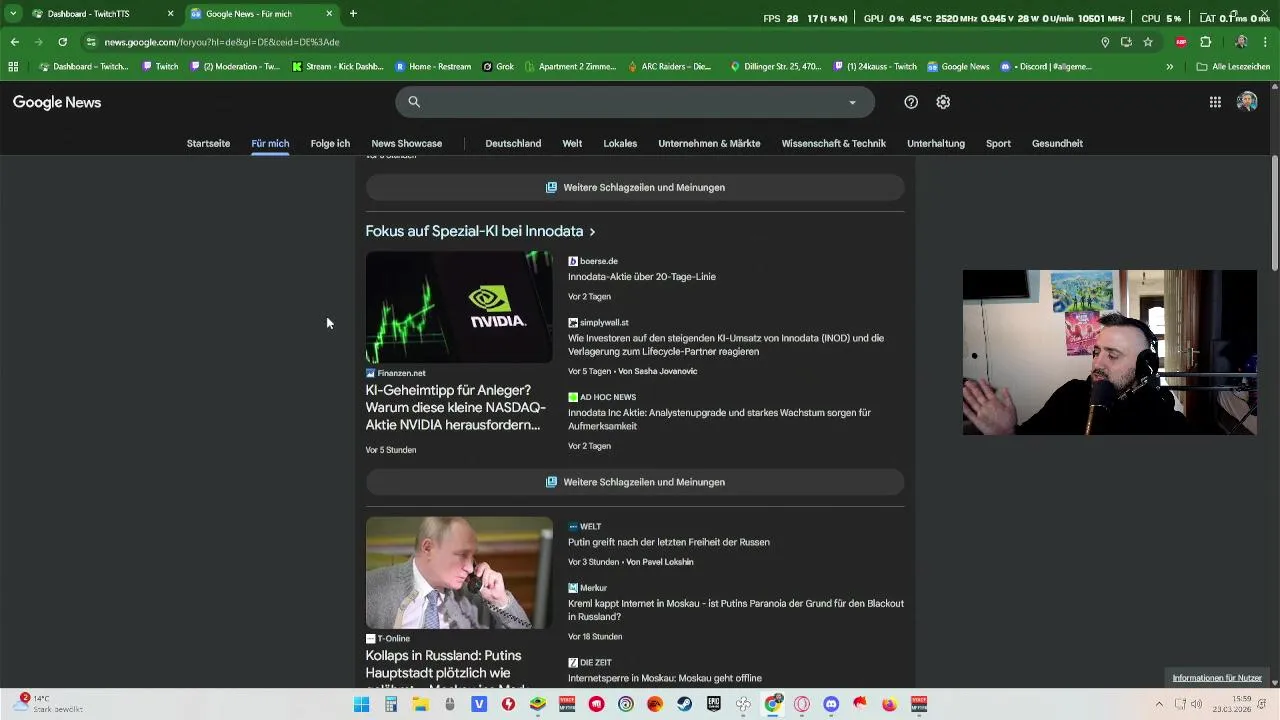The width and height of the screenshot is (1280, 720).
Task: Open Unternehmen & Märkte section
Action: pyautogui.click(x=709, y=143)
